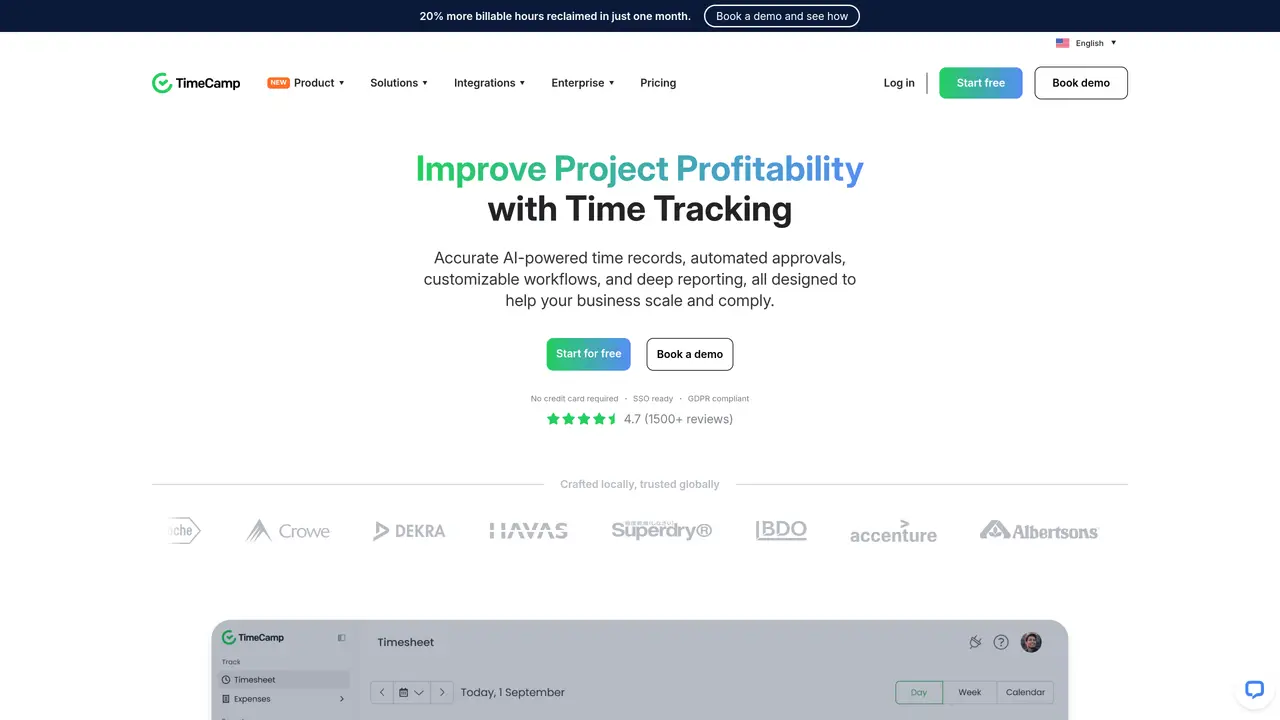Image resolution: width=1280 pixels, height=720 pixels.
Task: Click the user avatar in preview
Action: (x=1031, y=642)
